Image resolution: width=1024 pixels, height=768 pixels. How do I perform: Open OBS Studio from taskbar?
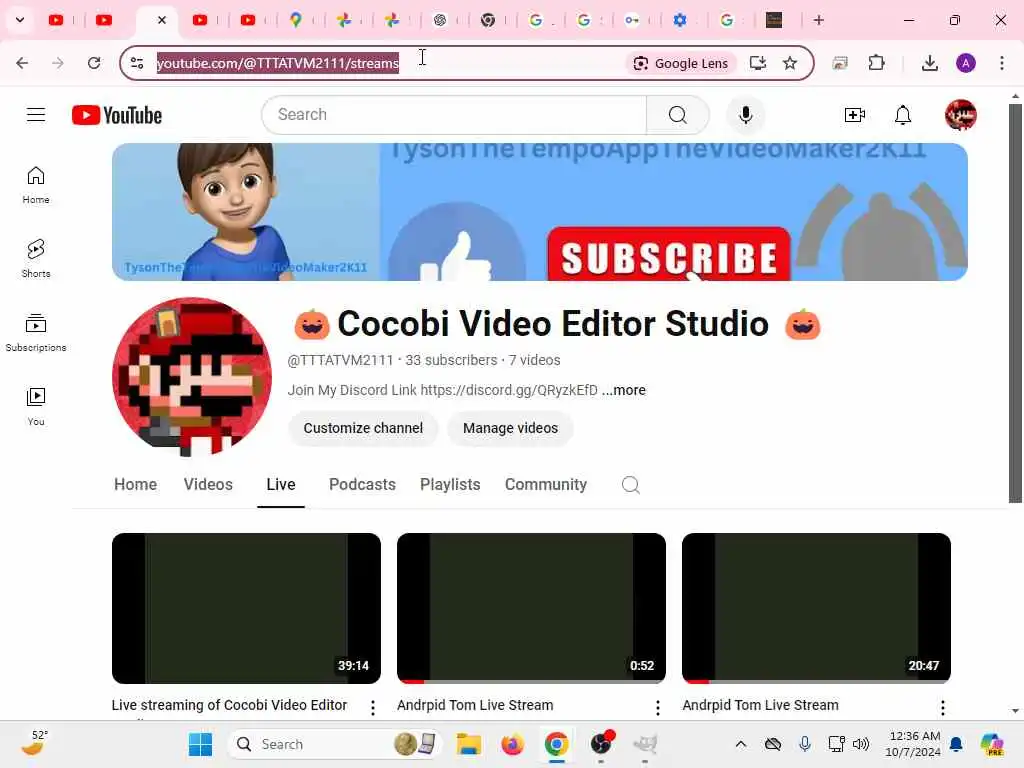click(601, 744)
